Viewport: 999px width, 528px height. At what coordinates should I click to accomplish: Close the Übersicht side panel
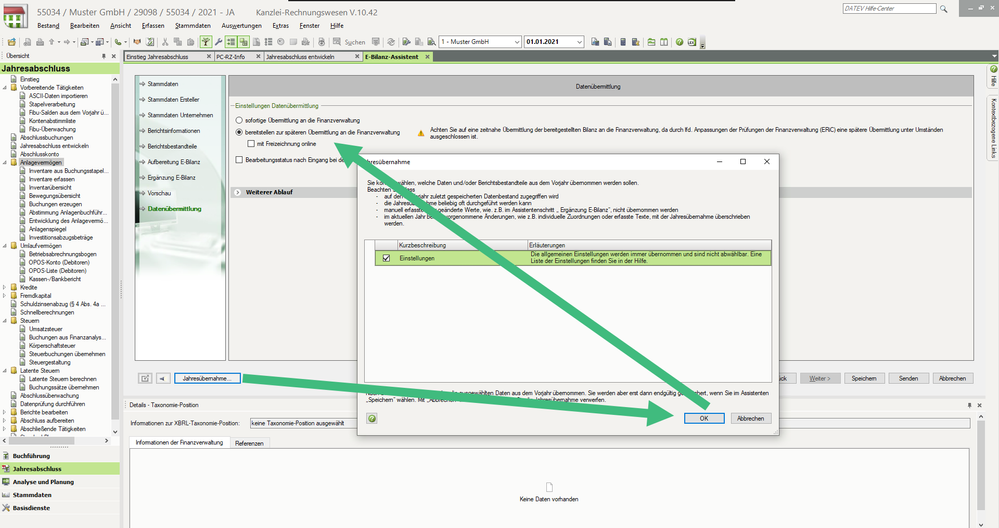click(115, 57)
